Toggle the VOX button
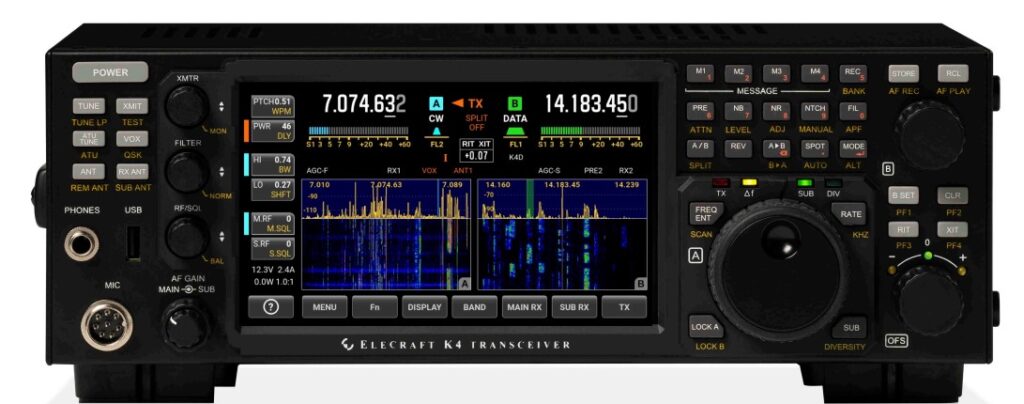Screen dimensions: 1024x404 [132, 138]
